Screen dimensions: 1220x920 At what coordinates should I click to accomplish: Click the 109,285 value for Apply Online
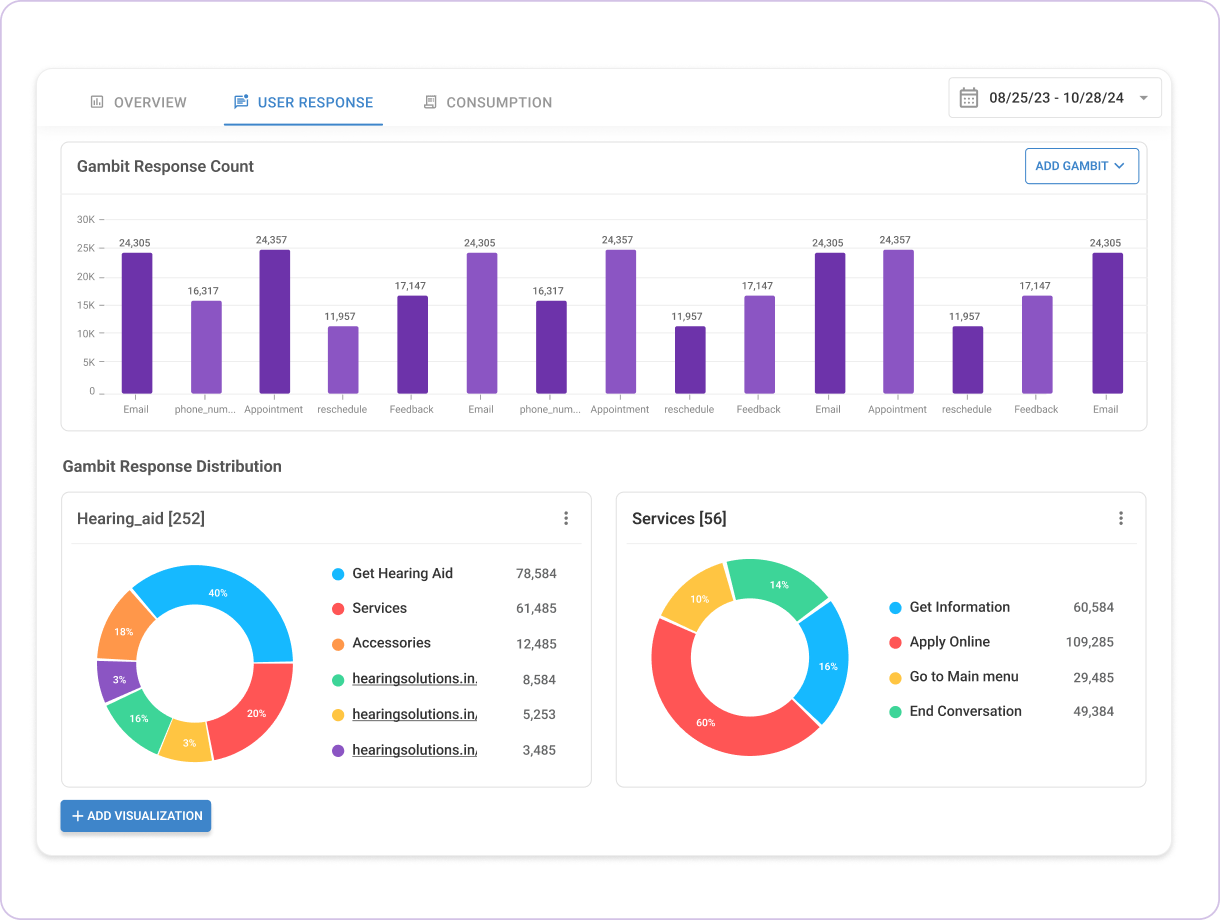pos(1090,642)
